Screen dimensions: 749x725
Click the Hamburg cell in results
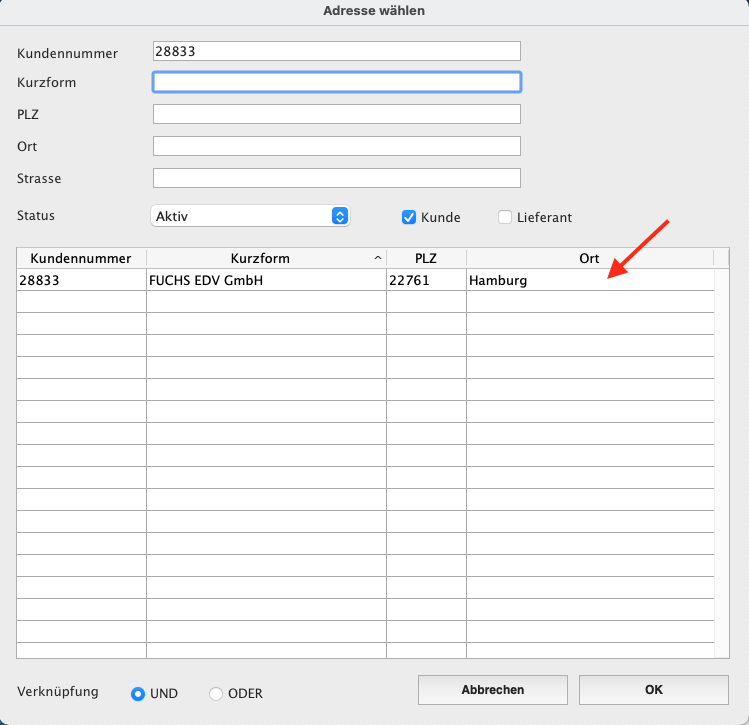tap(498, 281)
